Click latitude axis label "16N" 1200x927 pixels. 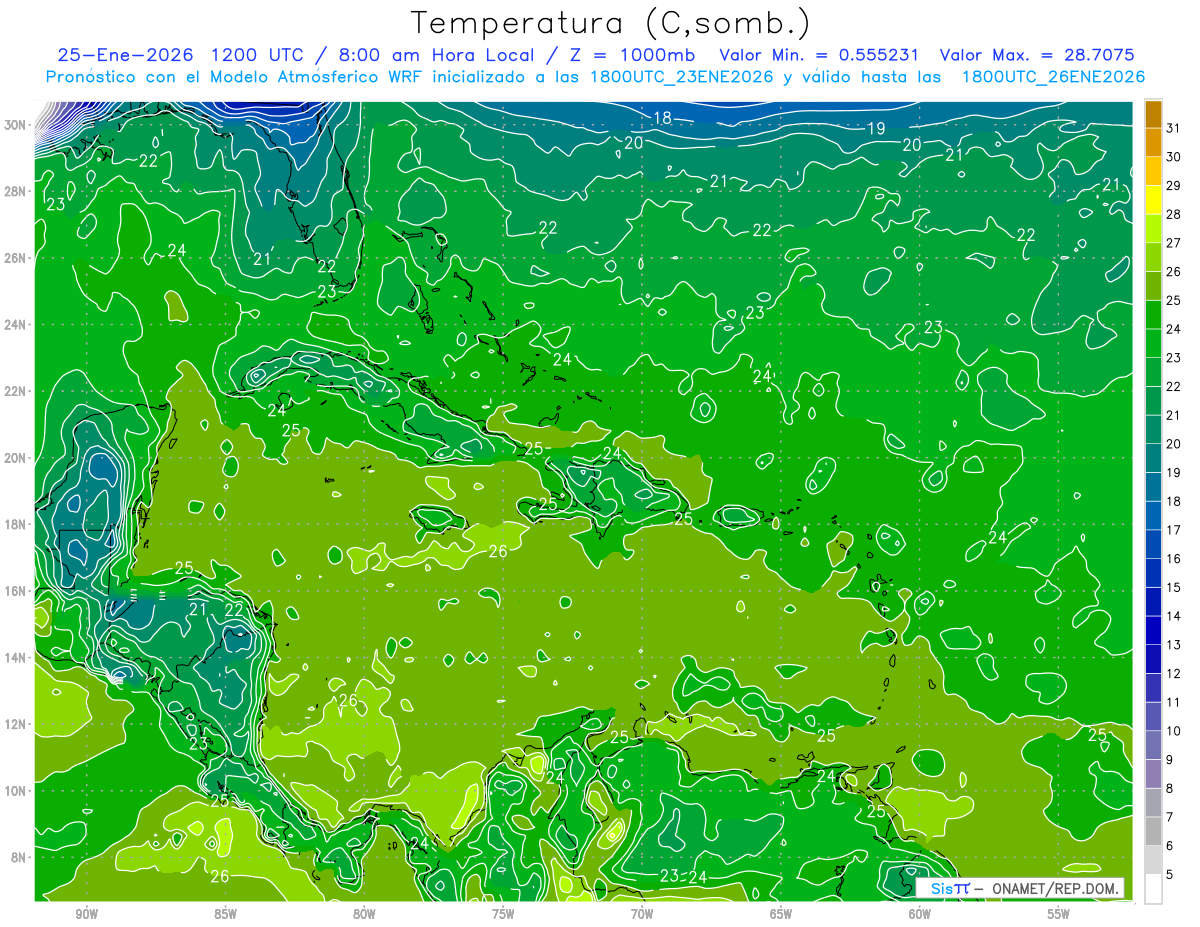click(x=16, y=591)
